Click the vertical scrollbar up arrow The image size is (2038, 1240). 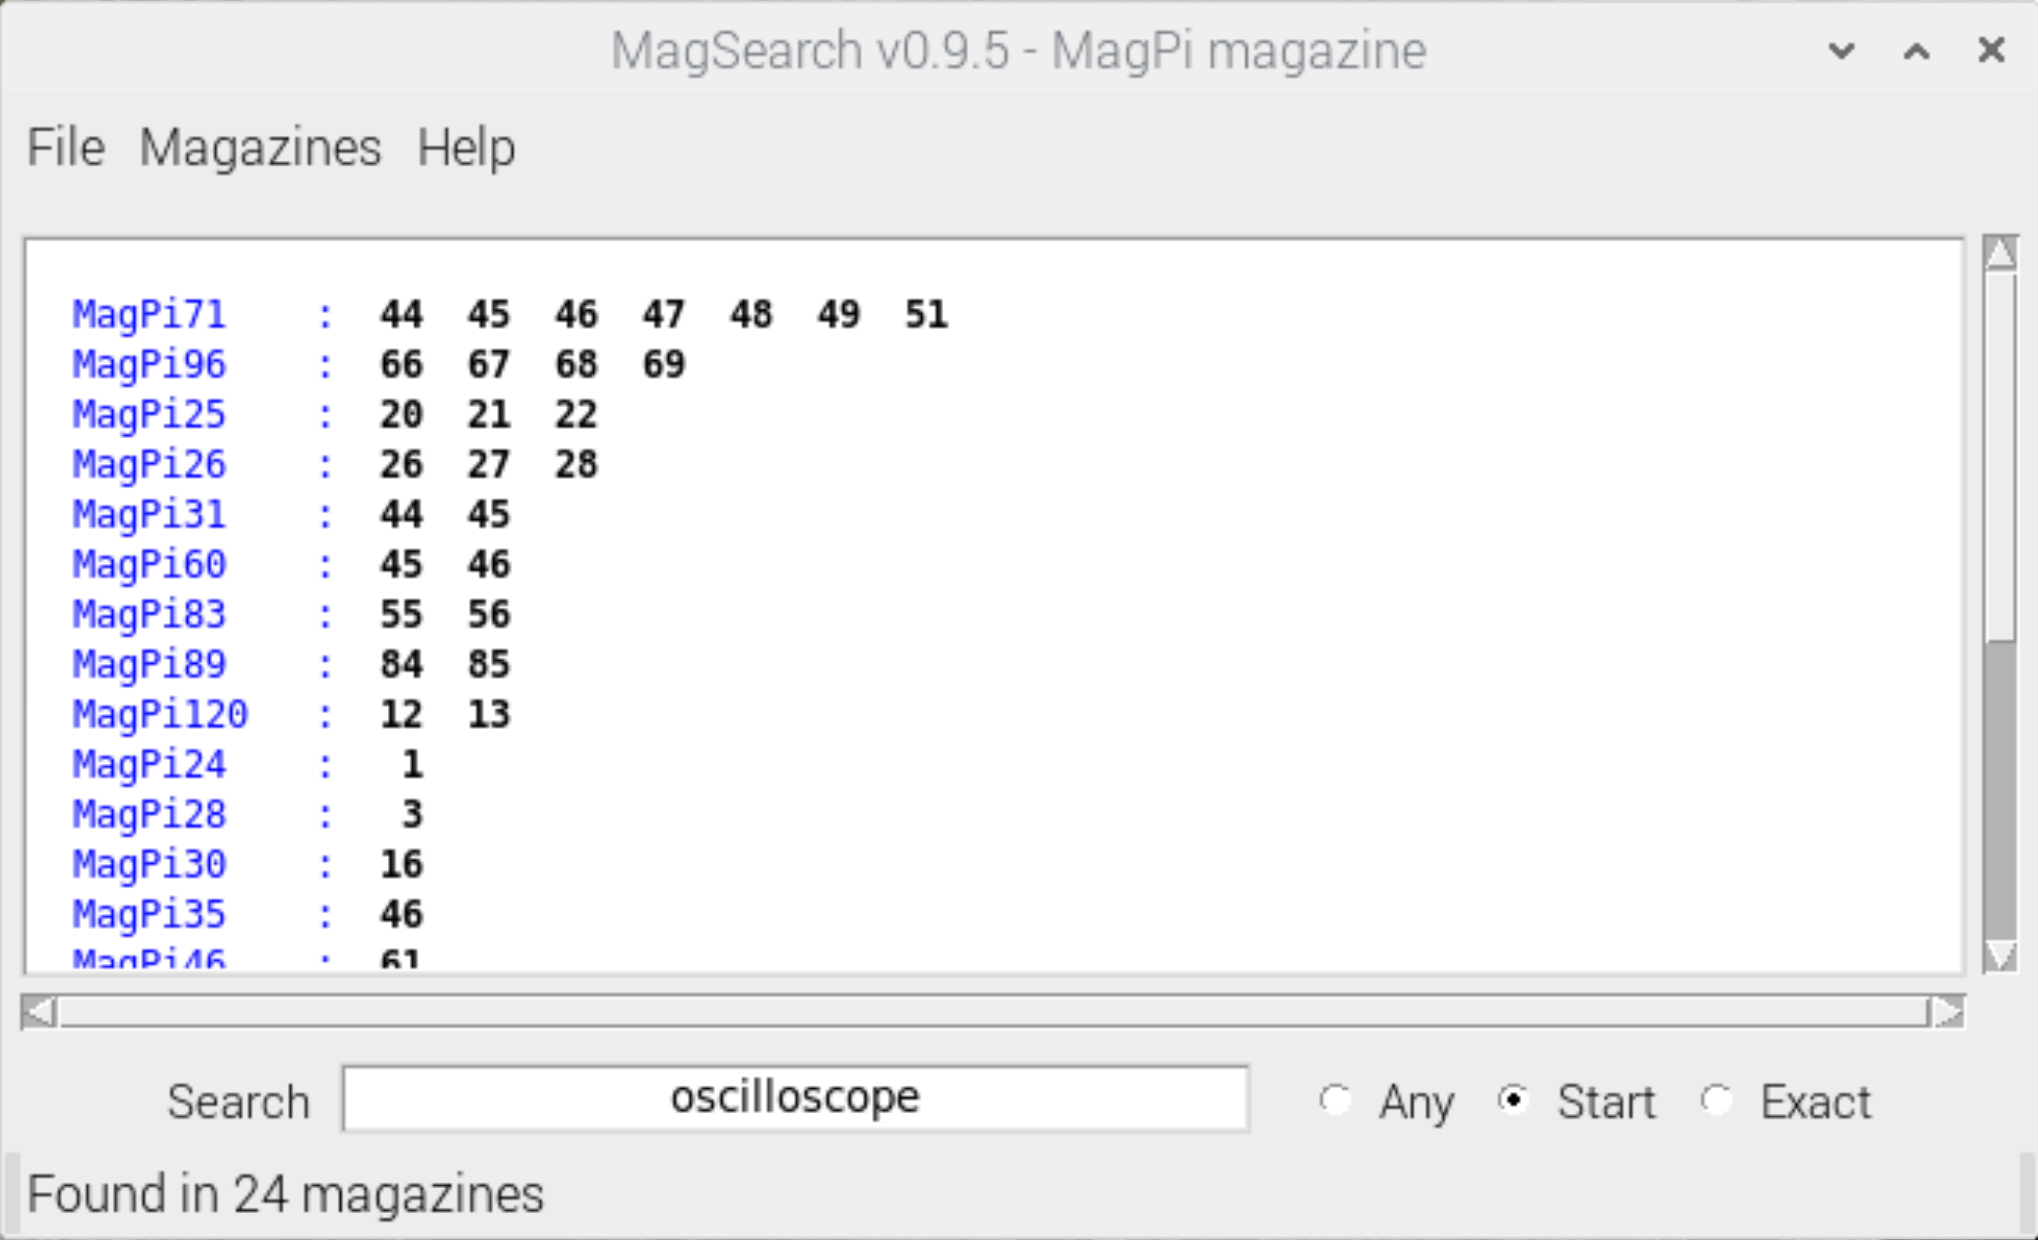[2000, 254]
